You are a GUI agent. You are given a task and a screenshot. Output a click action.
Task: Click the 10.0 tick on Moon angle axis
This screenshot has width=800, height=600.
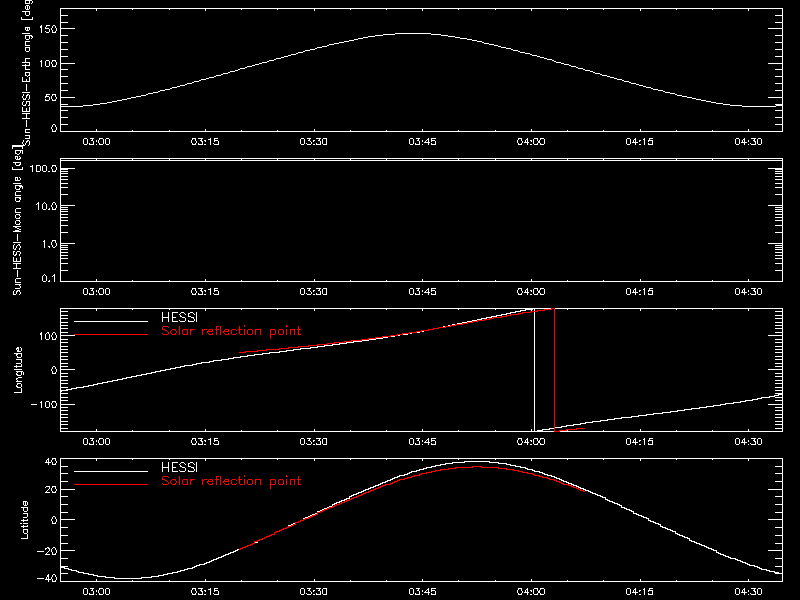tap(46, 206)
